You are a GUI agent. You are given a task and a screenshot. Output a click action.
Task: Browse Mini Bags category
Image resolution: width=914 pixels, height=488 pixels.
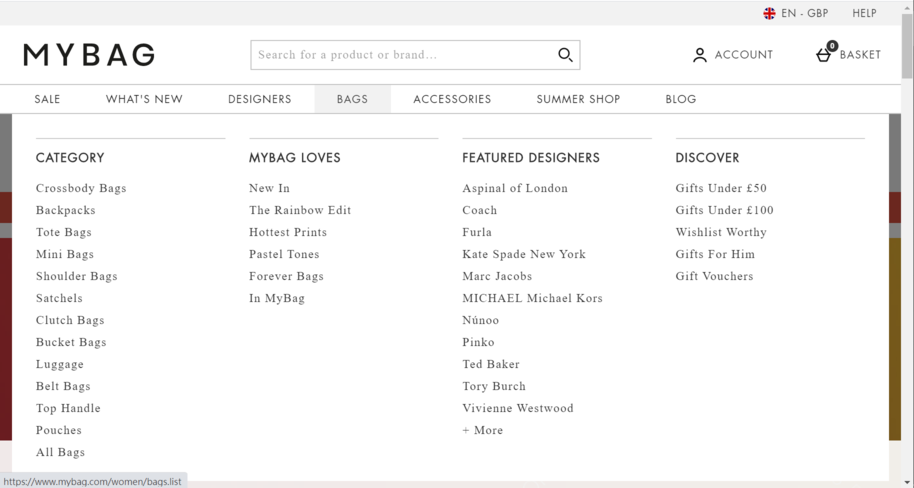pos(65,254)
